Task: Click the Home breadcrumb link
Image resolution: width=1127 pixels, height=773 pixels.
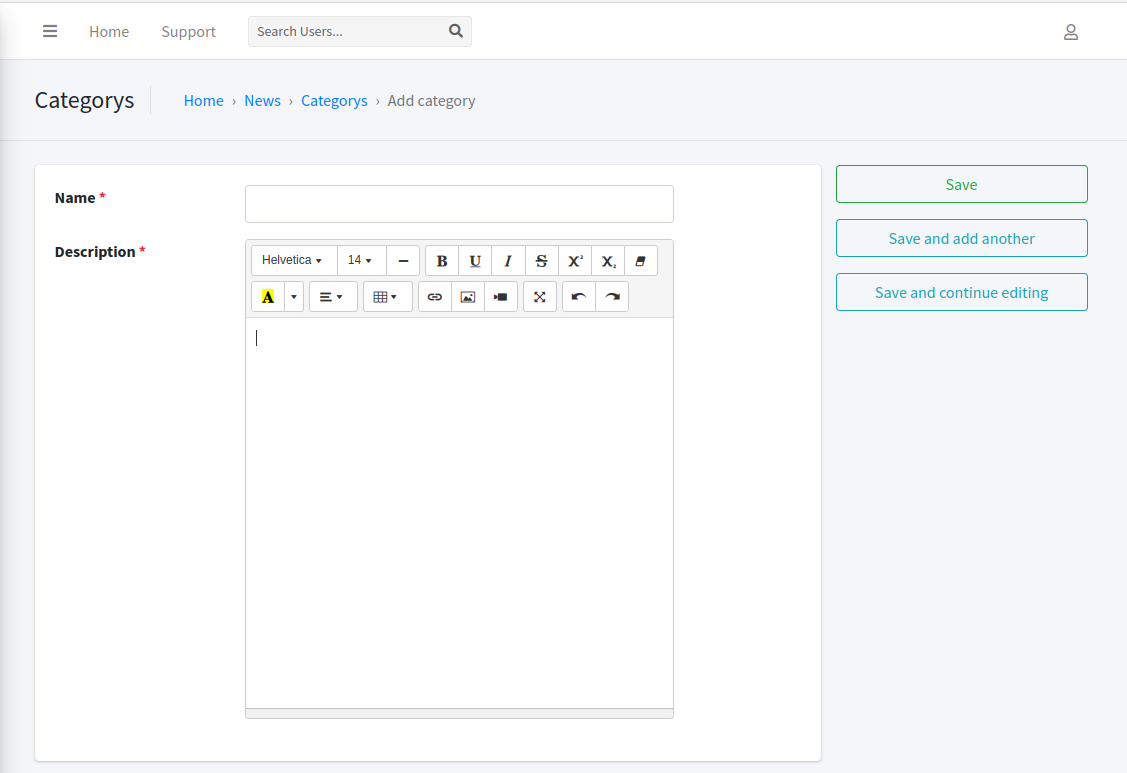Action: [x=203, y=101]
